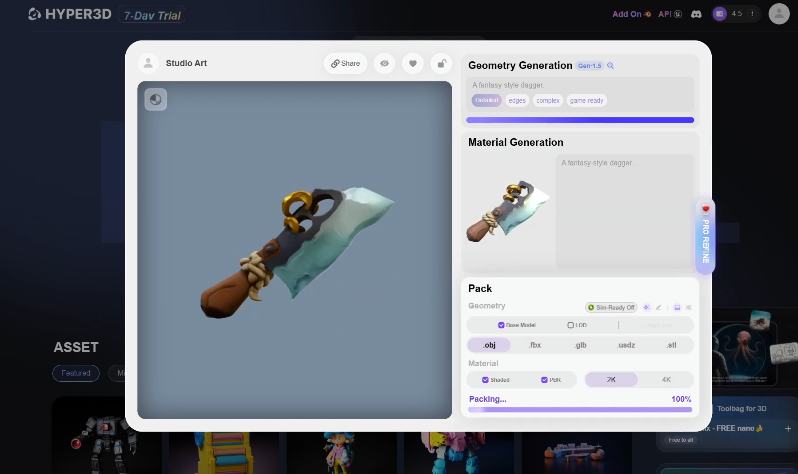The width and height of the screenshot is (798, 474).
Task: Select the .usdz export format
Action: point(626,345)
